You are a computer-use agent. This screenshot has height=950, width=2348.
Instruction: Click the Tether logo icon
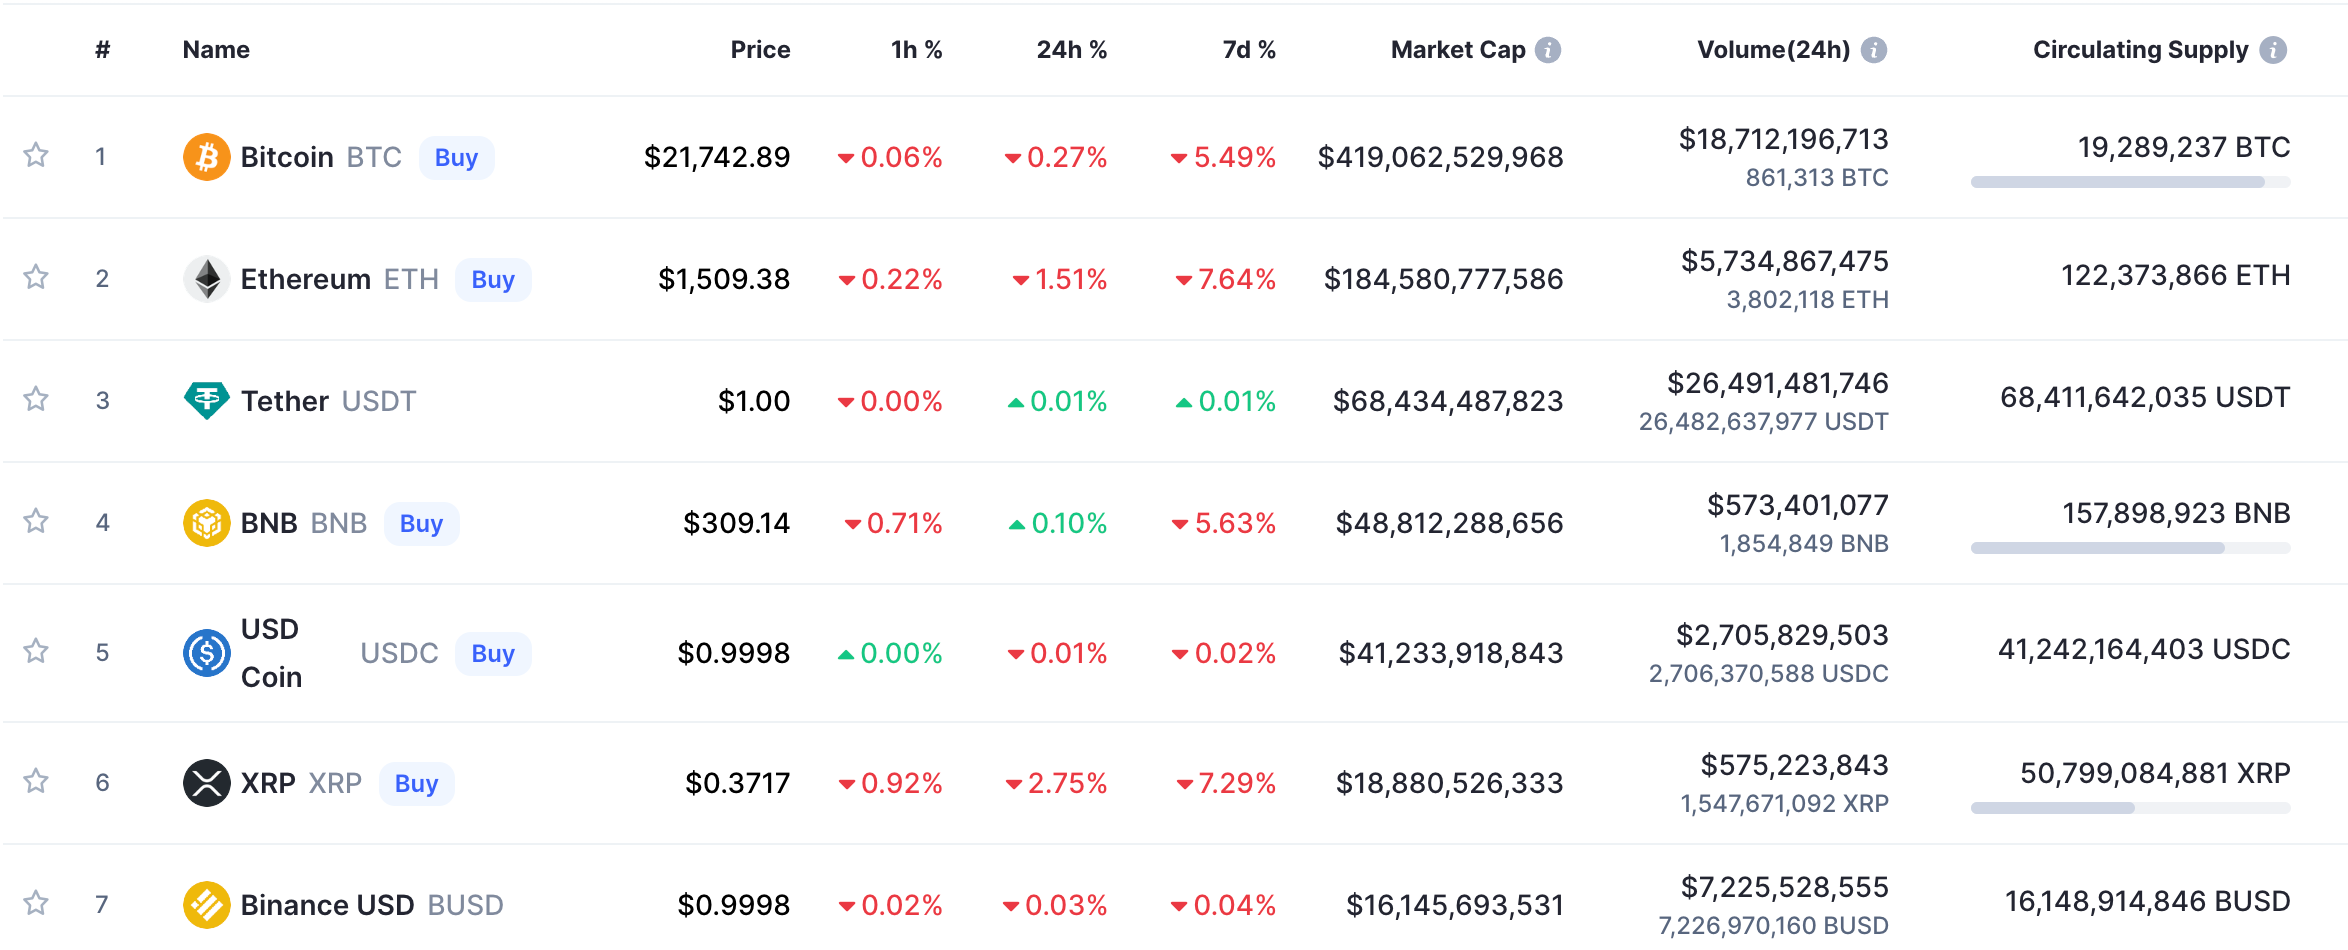207,401
